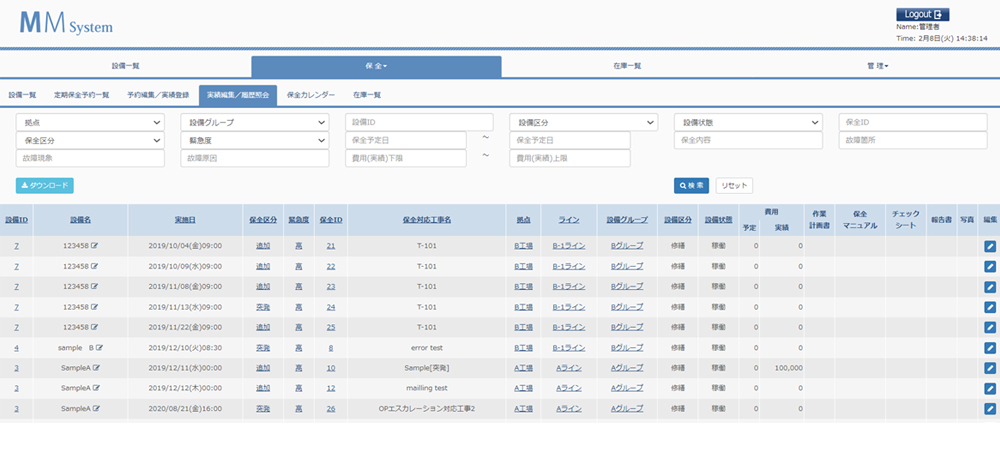Image resolution: width=1000 pixels, height=460 pixels.
Task: Switch to the 予約編集/実績登録 tab
Action: pyautogui.click(x=158, y=95)
